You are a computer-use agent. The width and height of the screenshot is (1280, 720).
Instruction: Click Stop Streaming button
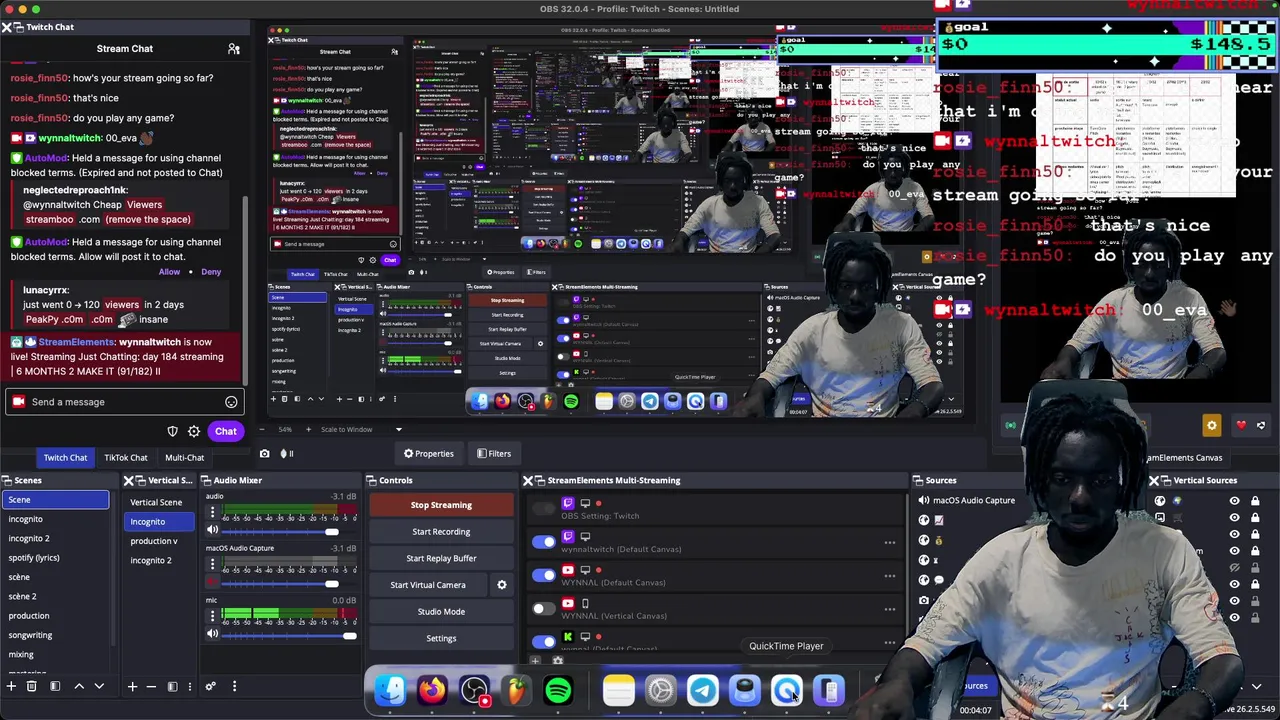coord(441,505)
